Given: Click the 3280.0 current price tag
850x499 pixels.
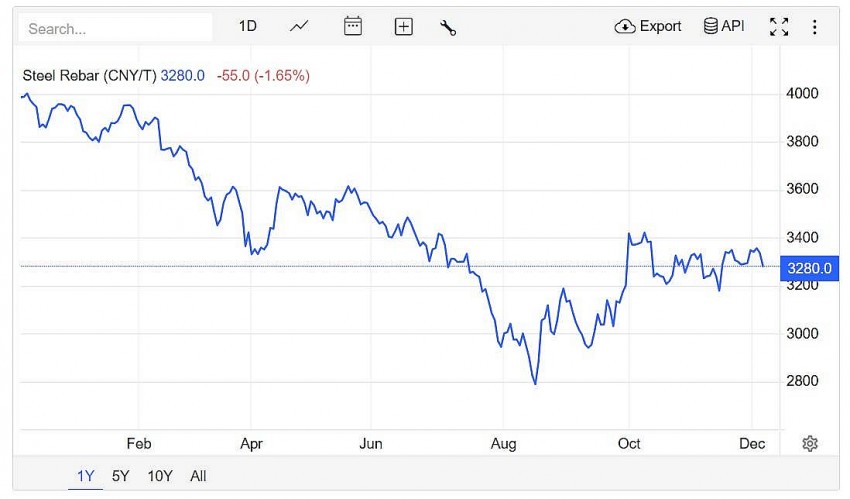Looking at the screenshot, I should pos(810,268).
